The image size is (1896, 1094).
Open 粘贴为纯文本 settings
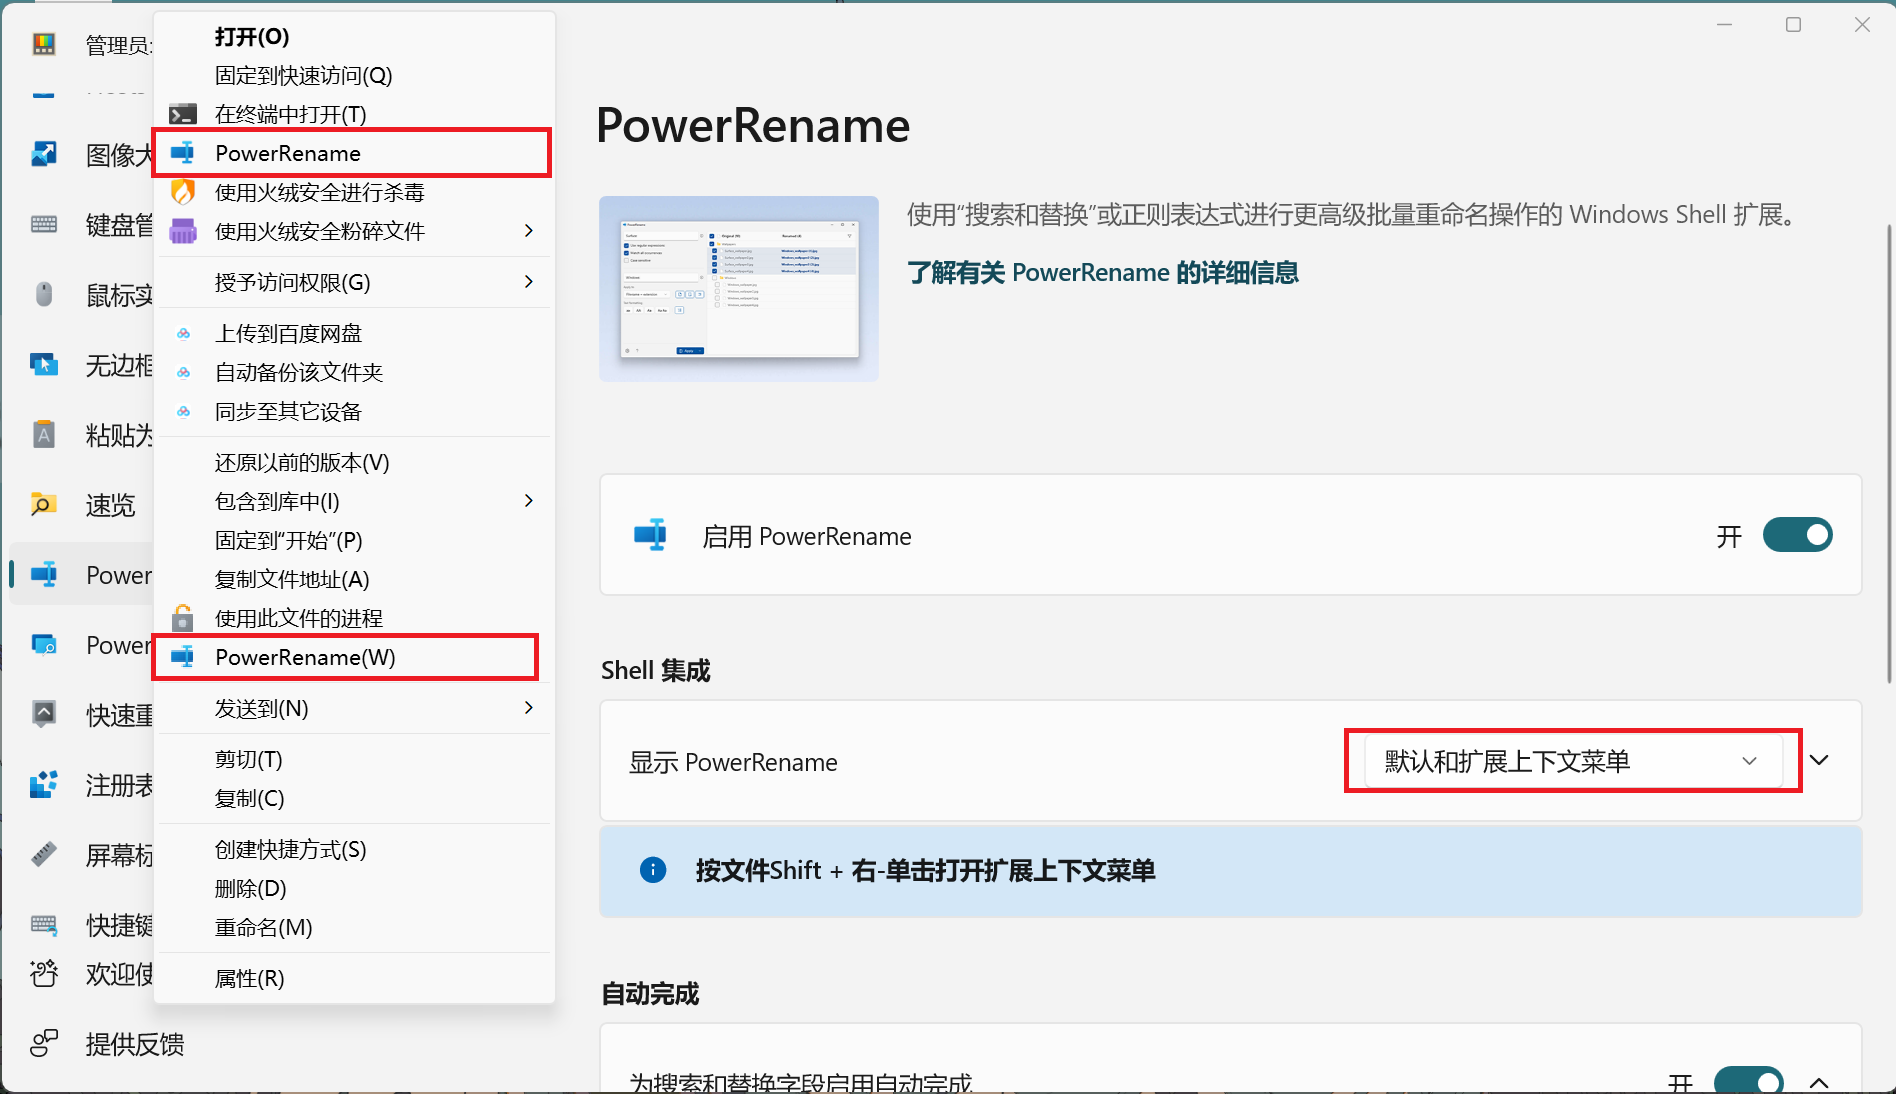pyautogui.click(x=43, y=435)
